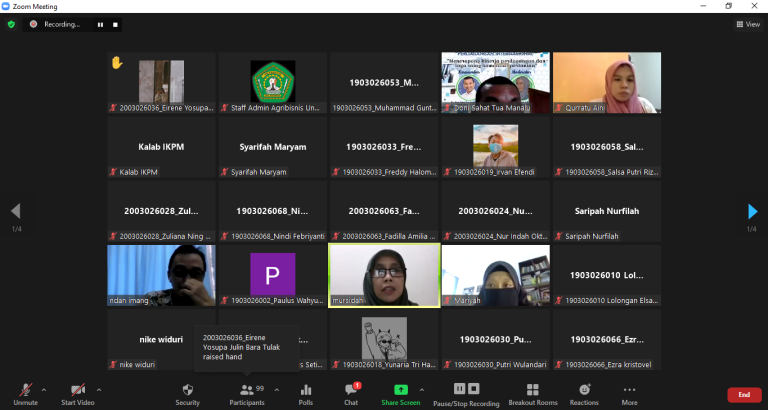
Task: Open Reactions menu
Action: (x=584, y=394)
